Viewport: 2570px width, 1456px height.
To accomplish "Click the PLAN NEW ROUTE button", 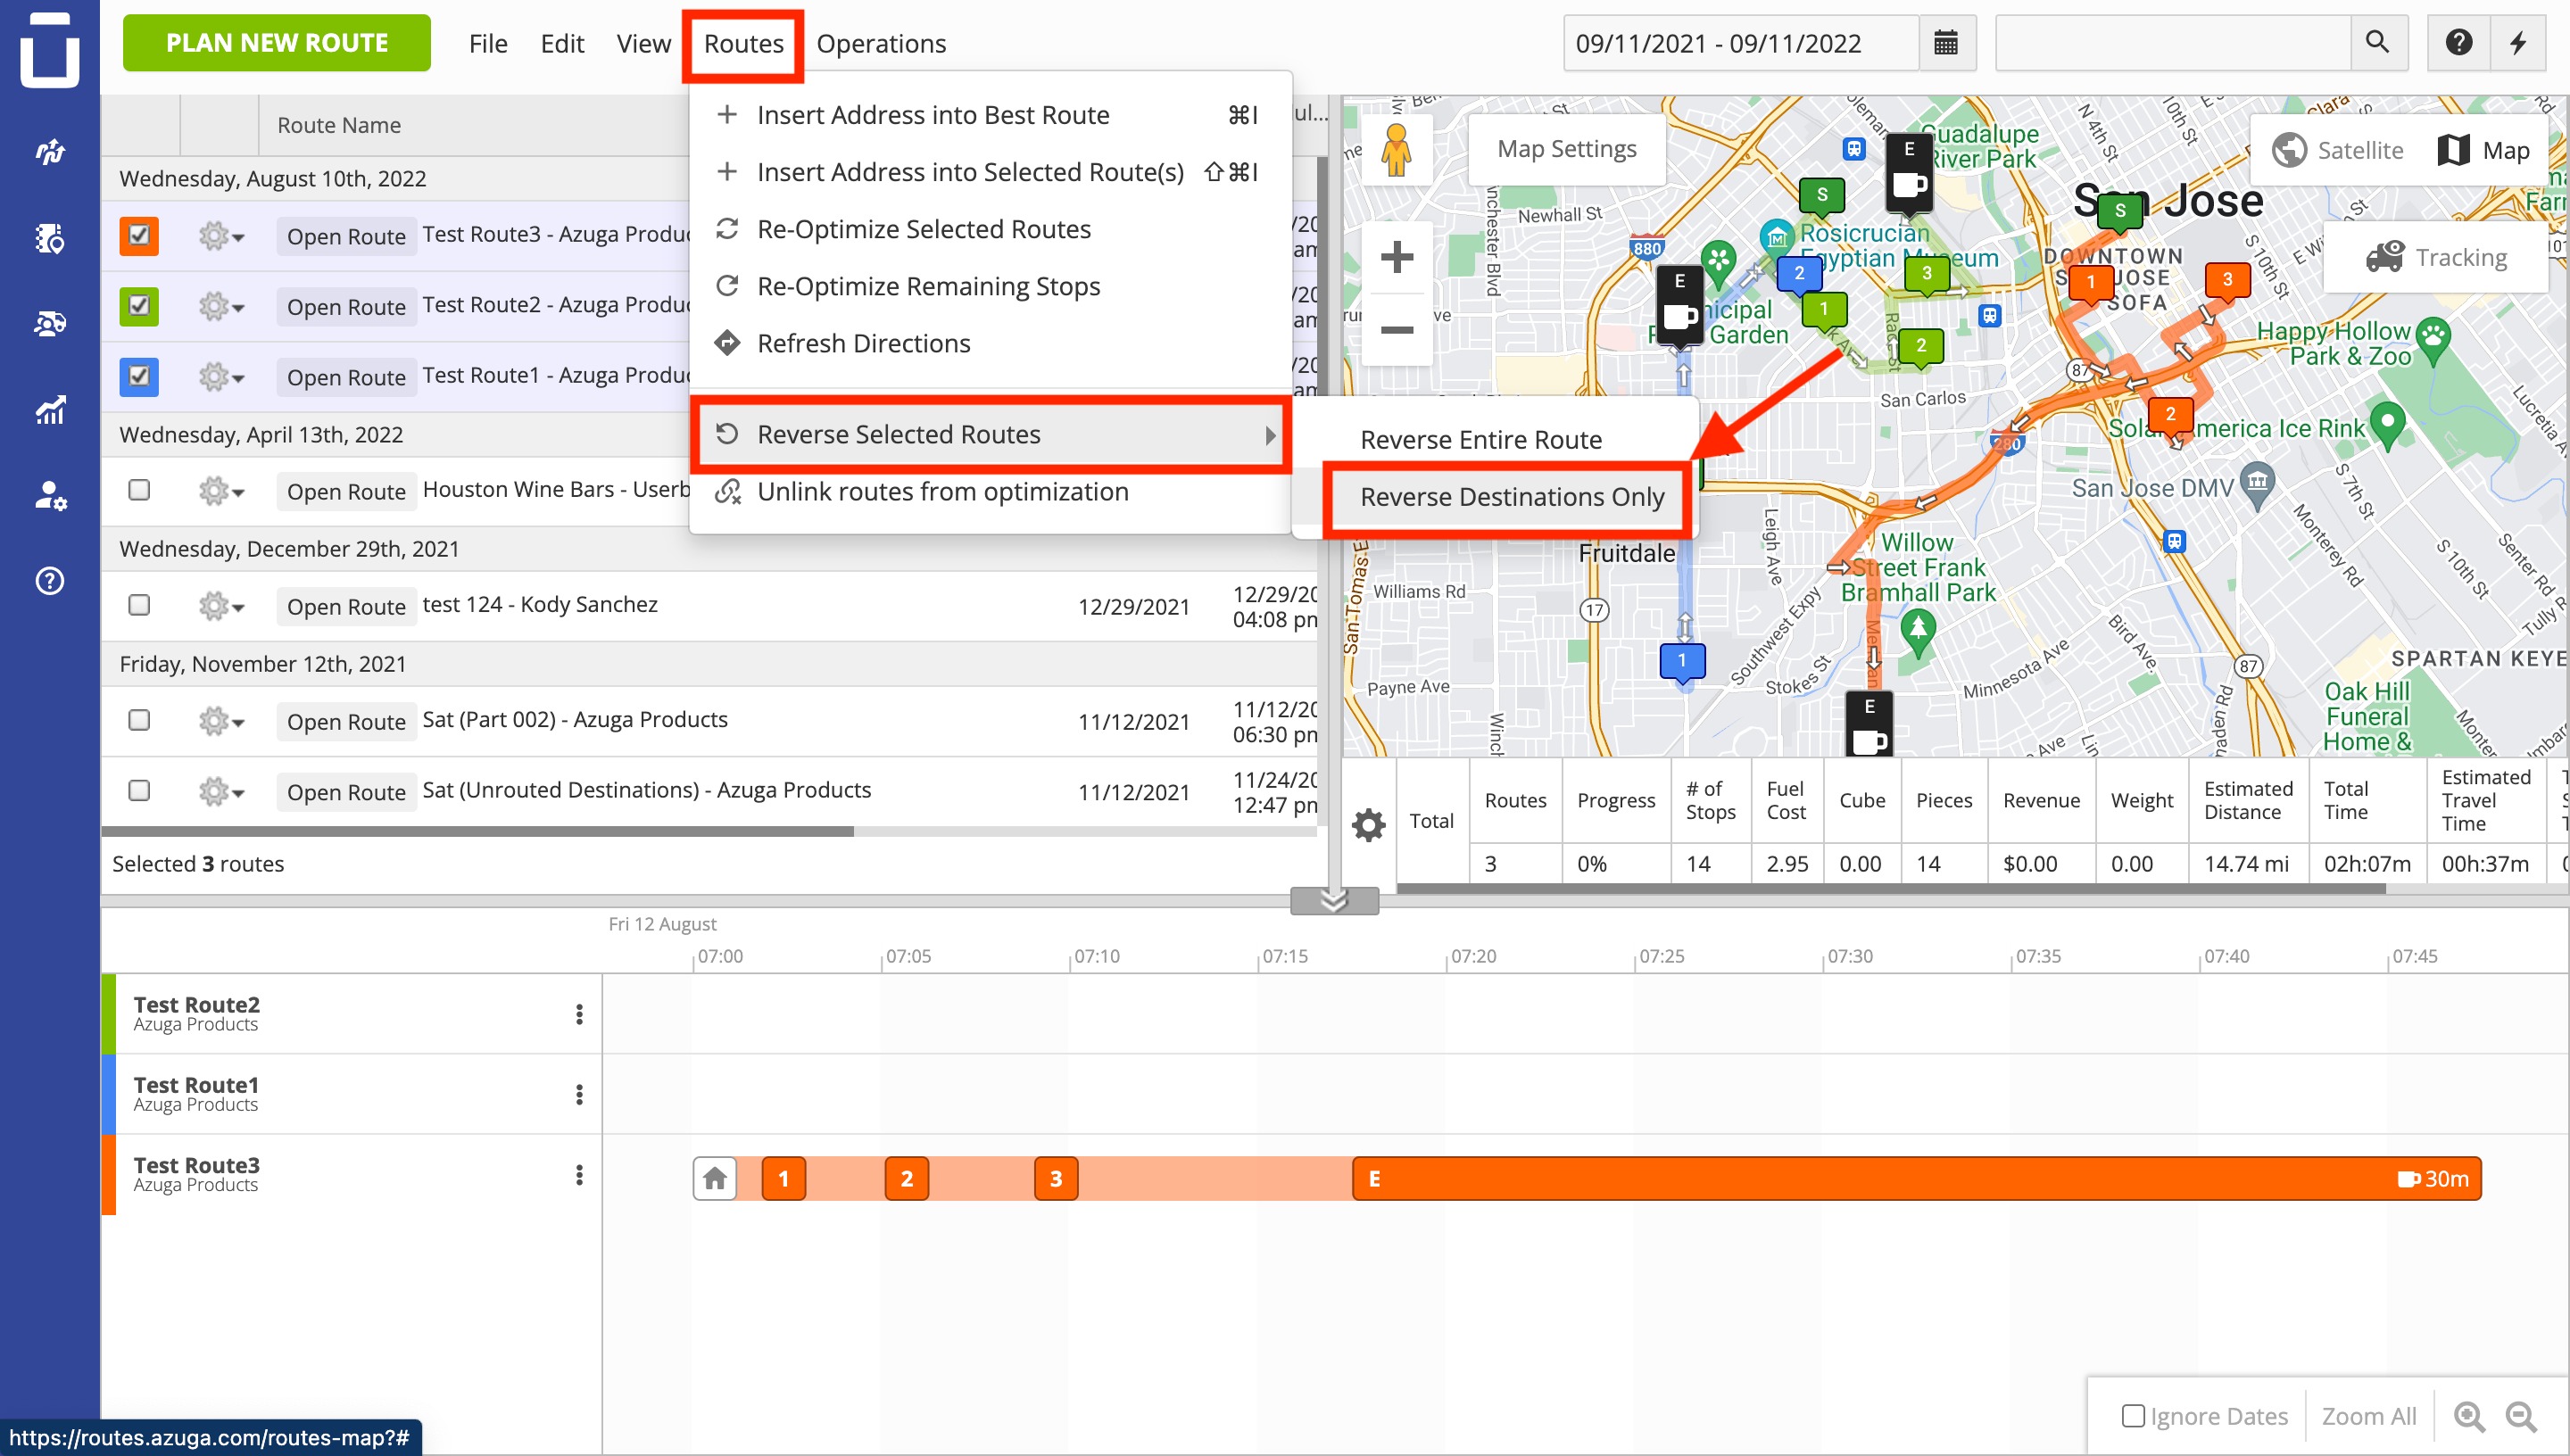I will coord(277,43).
